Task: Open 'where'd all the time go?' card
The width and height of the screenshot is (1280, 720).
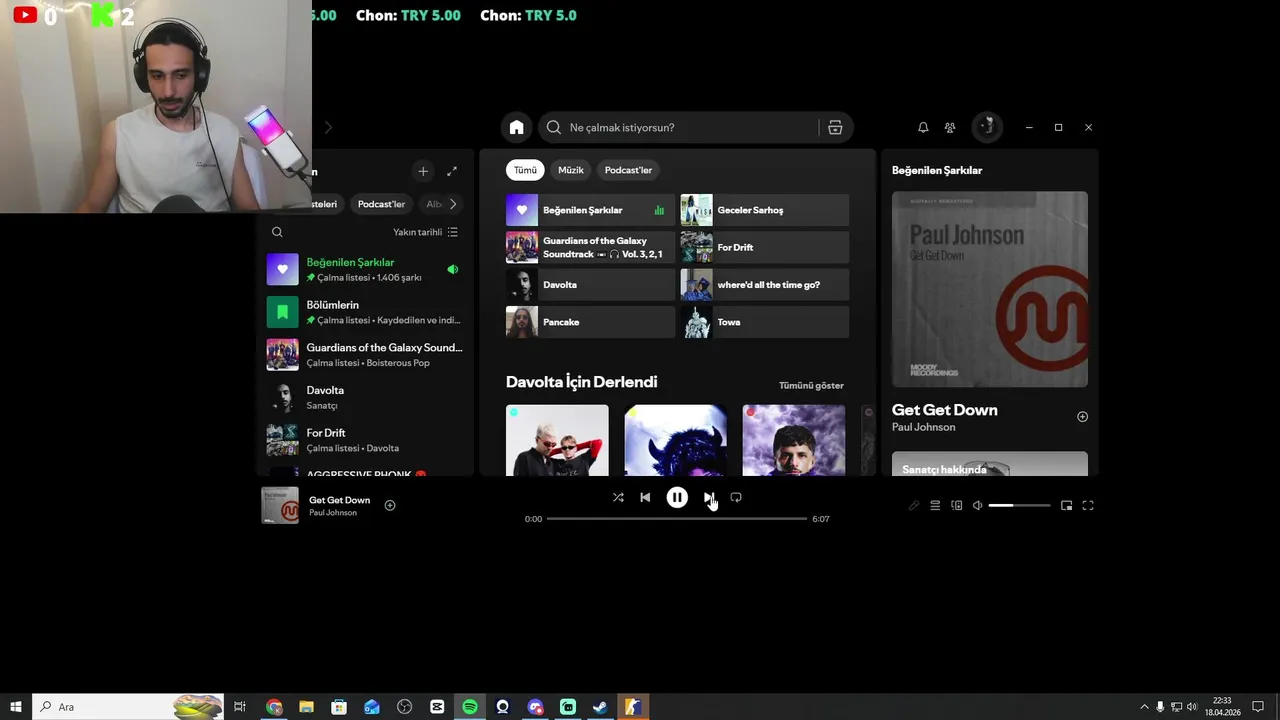Action: pos(765,285)
